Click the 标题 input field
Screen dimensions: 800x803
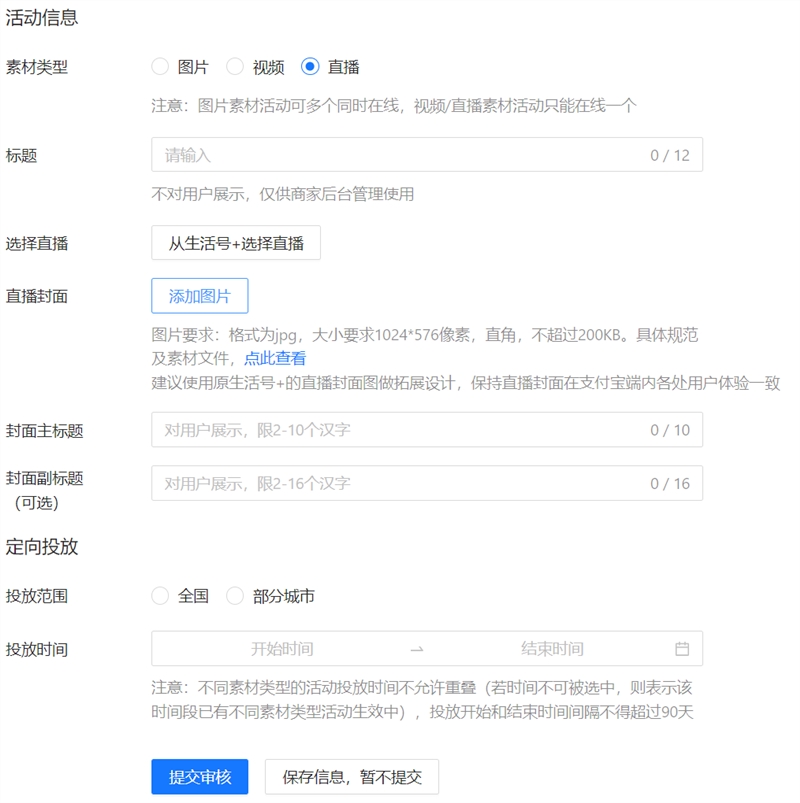tap(350, 154)
